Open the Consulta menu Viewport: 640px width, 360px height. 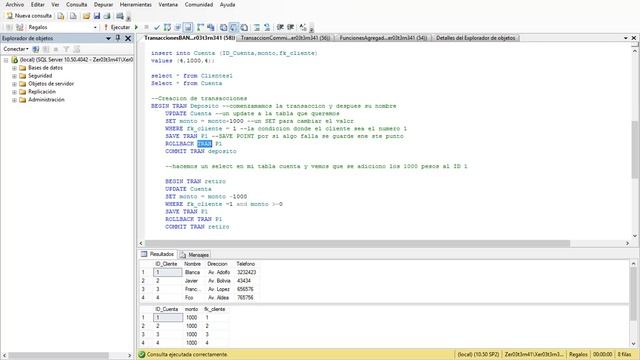pyautogui.click(x=76, y=4)
